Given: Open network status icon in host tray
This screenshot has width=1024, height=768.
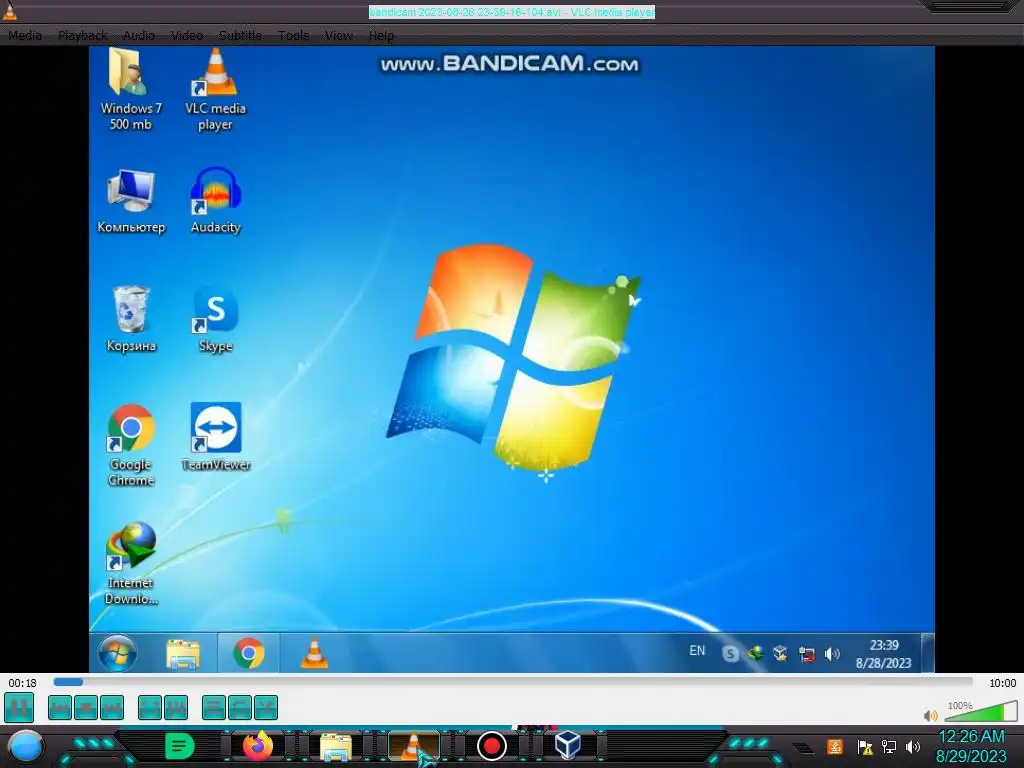Looking at the screenshot, I should click(x=889, y=747).
